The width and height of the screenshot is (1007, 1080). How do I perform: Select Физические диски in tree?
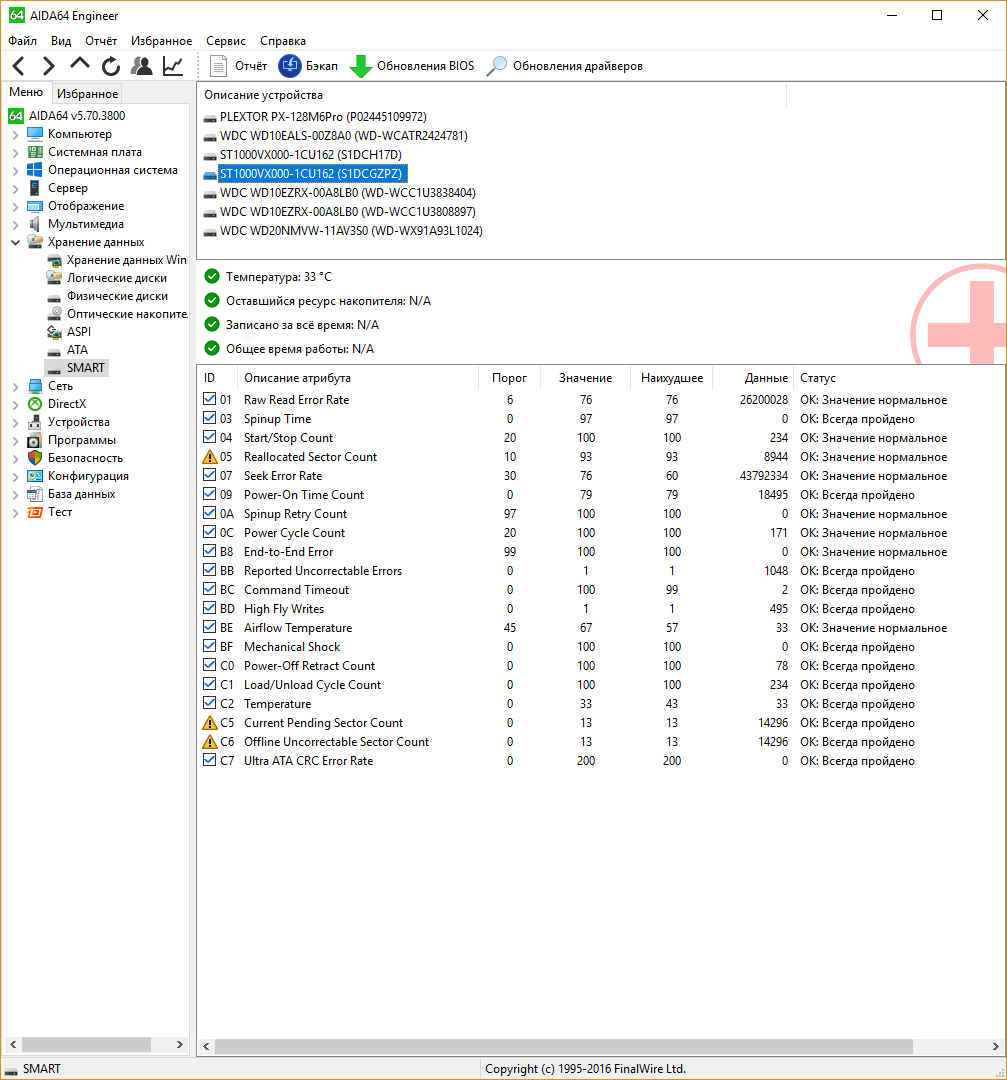pos(117,295)
